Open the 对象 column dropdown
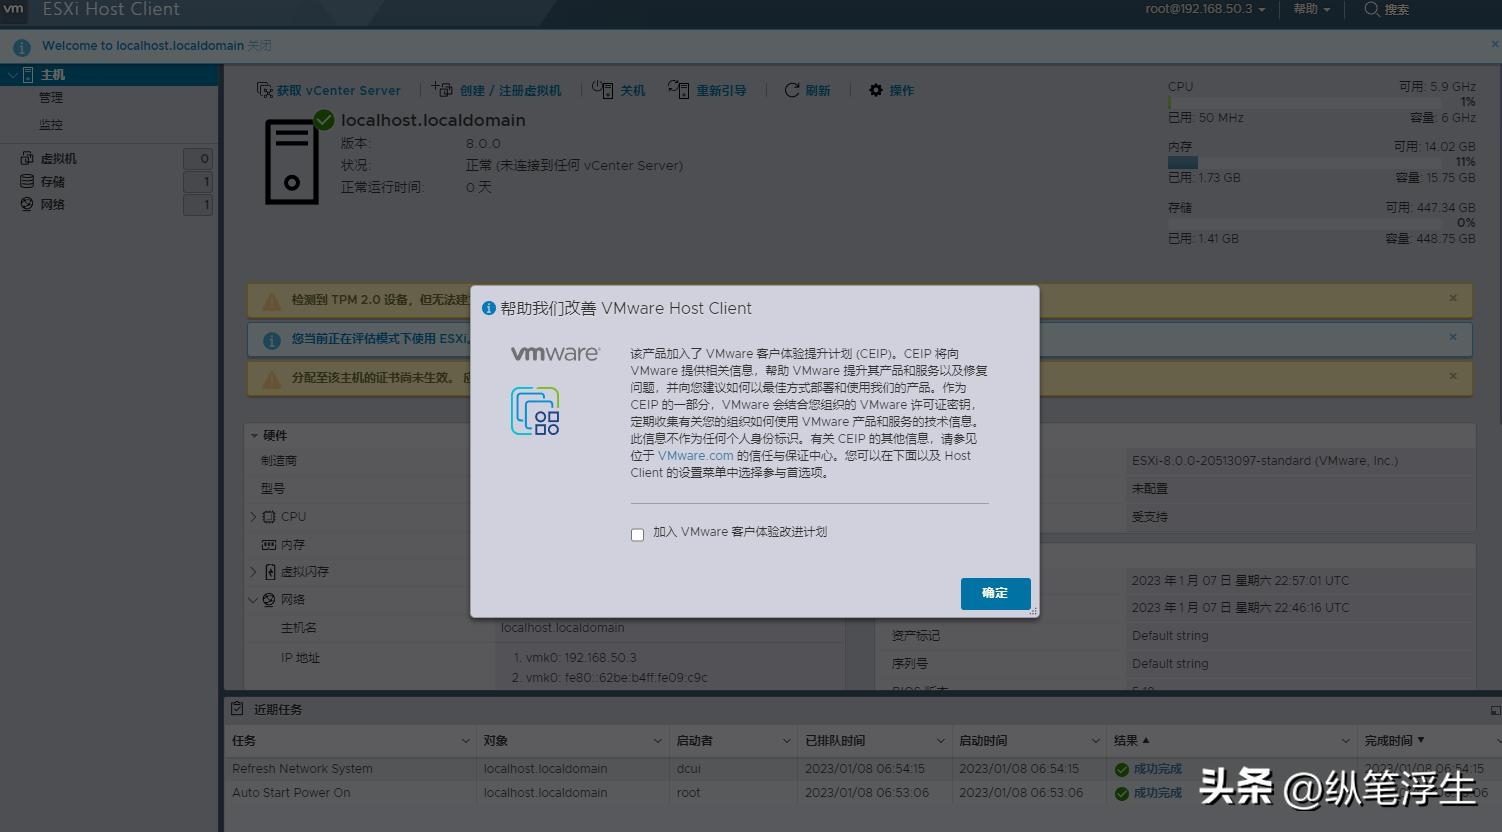The height and width of the screenshot is (832, 1502). 657,740
